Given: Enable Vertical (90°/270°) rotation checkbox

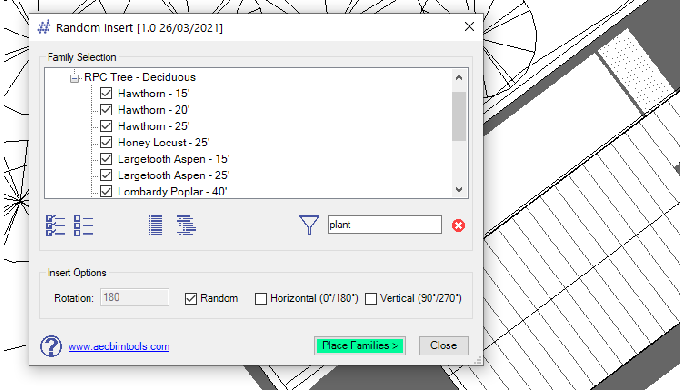Looking at the screenshot, I should click(371, 298).
